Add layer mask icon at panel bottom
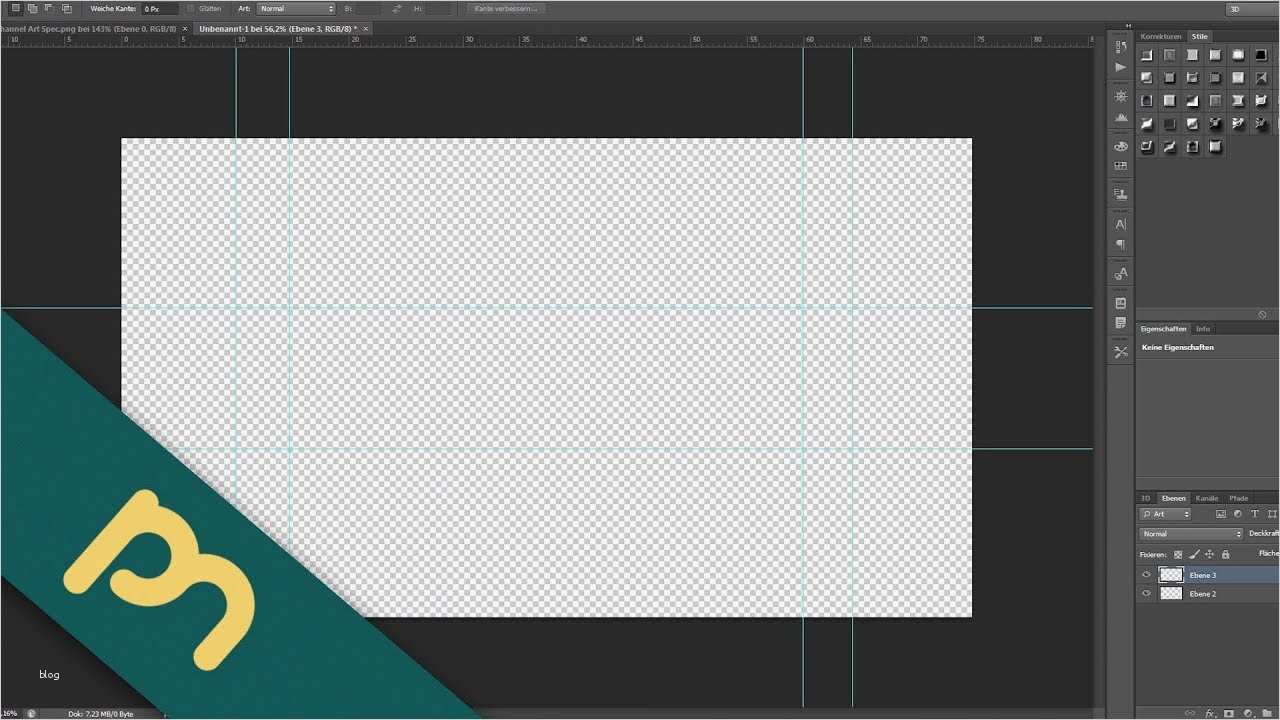Image resolution: width=1280 pixels, height=720 pixels. 1229,713
